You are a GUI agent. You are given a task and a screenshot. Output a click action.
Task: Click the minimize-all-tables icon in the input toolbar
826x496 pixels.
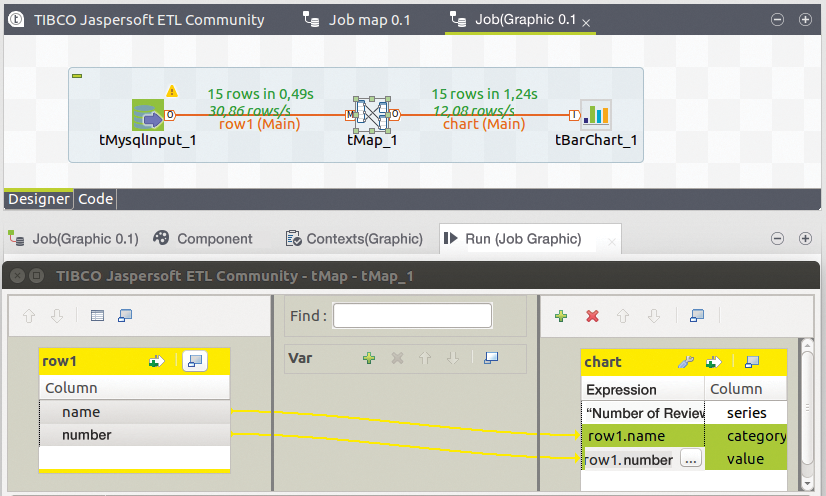[125, 316]
